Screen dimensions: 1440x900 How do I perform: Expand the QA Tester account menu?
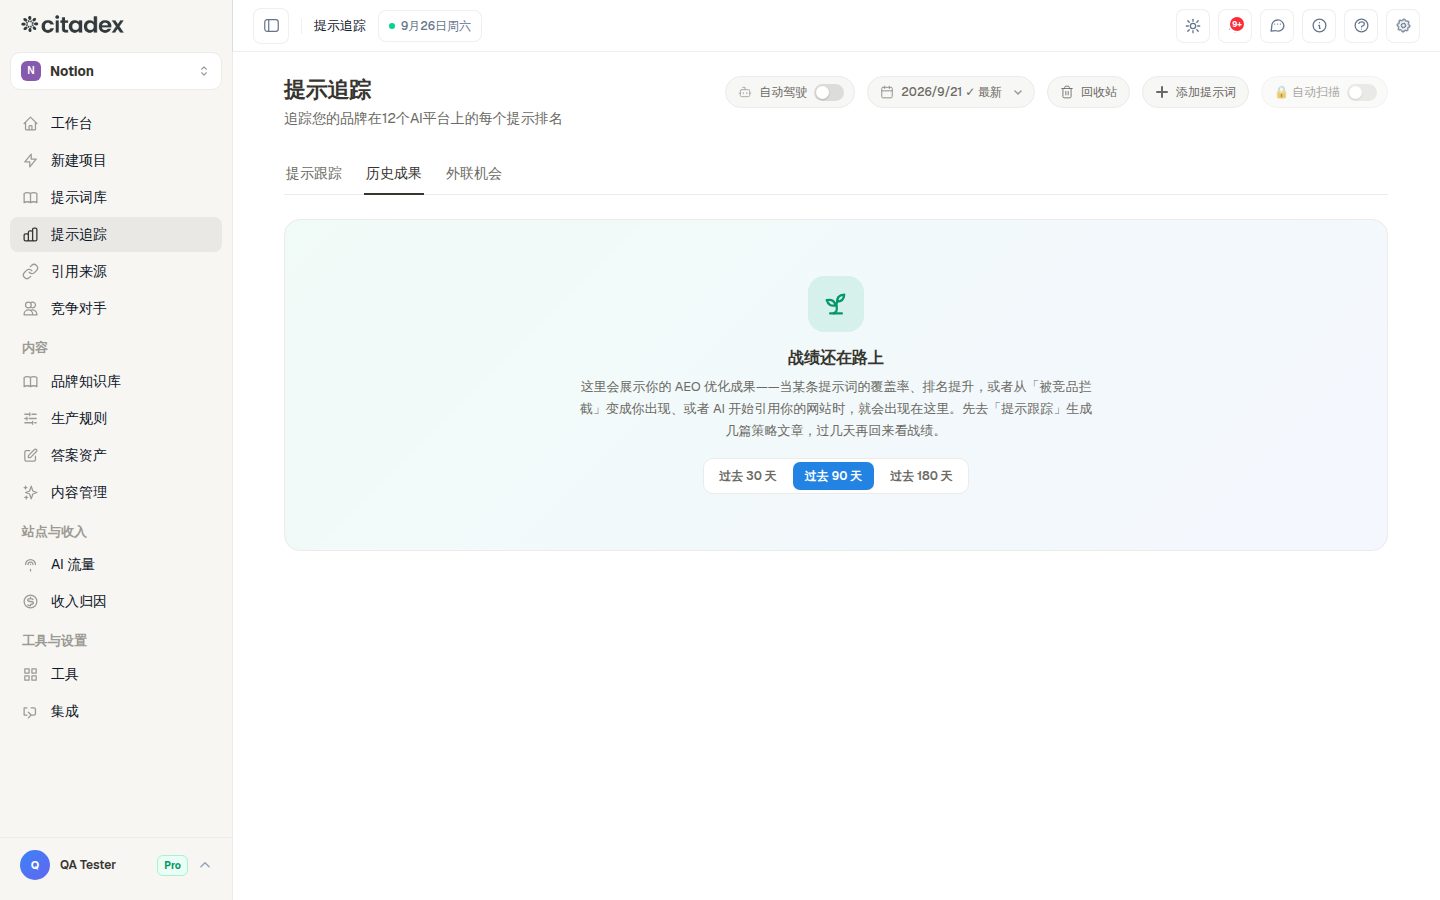(116, 865)
